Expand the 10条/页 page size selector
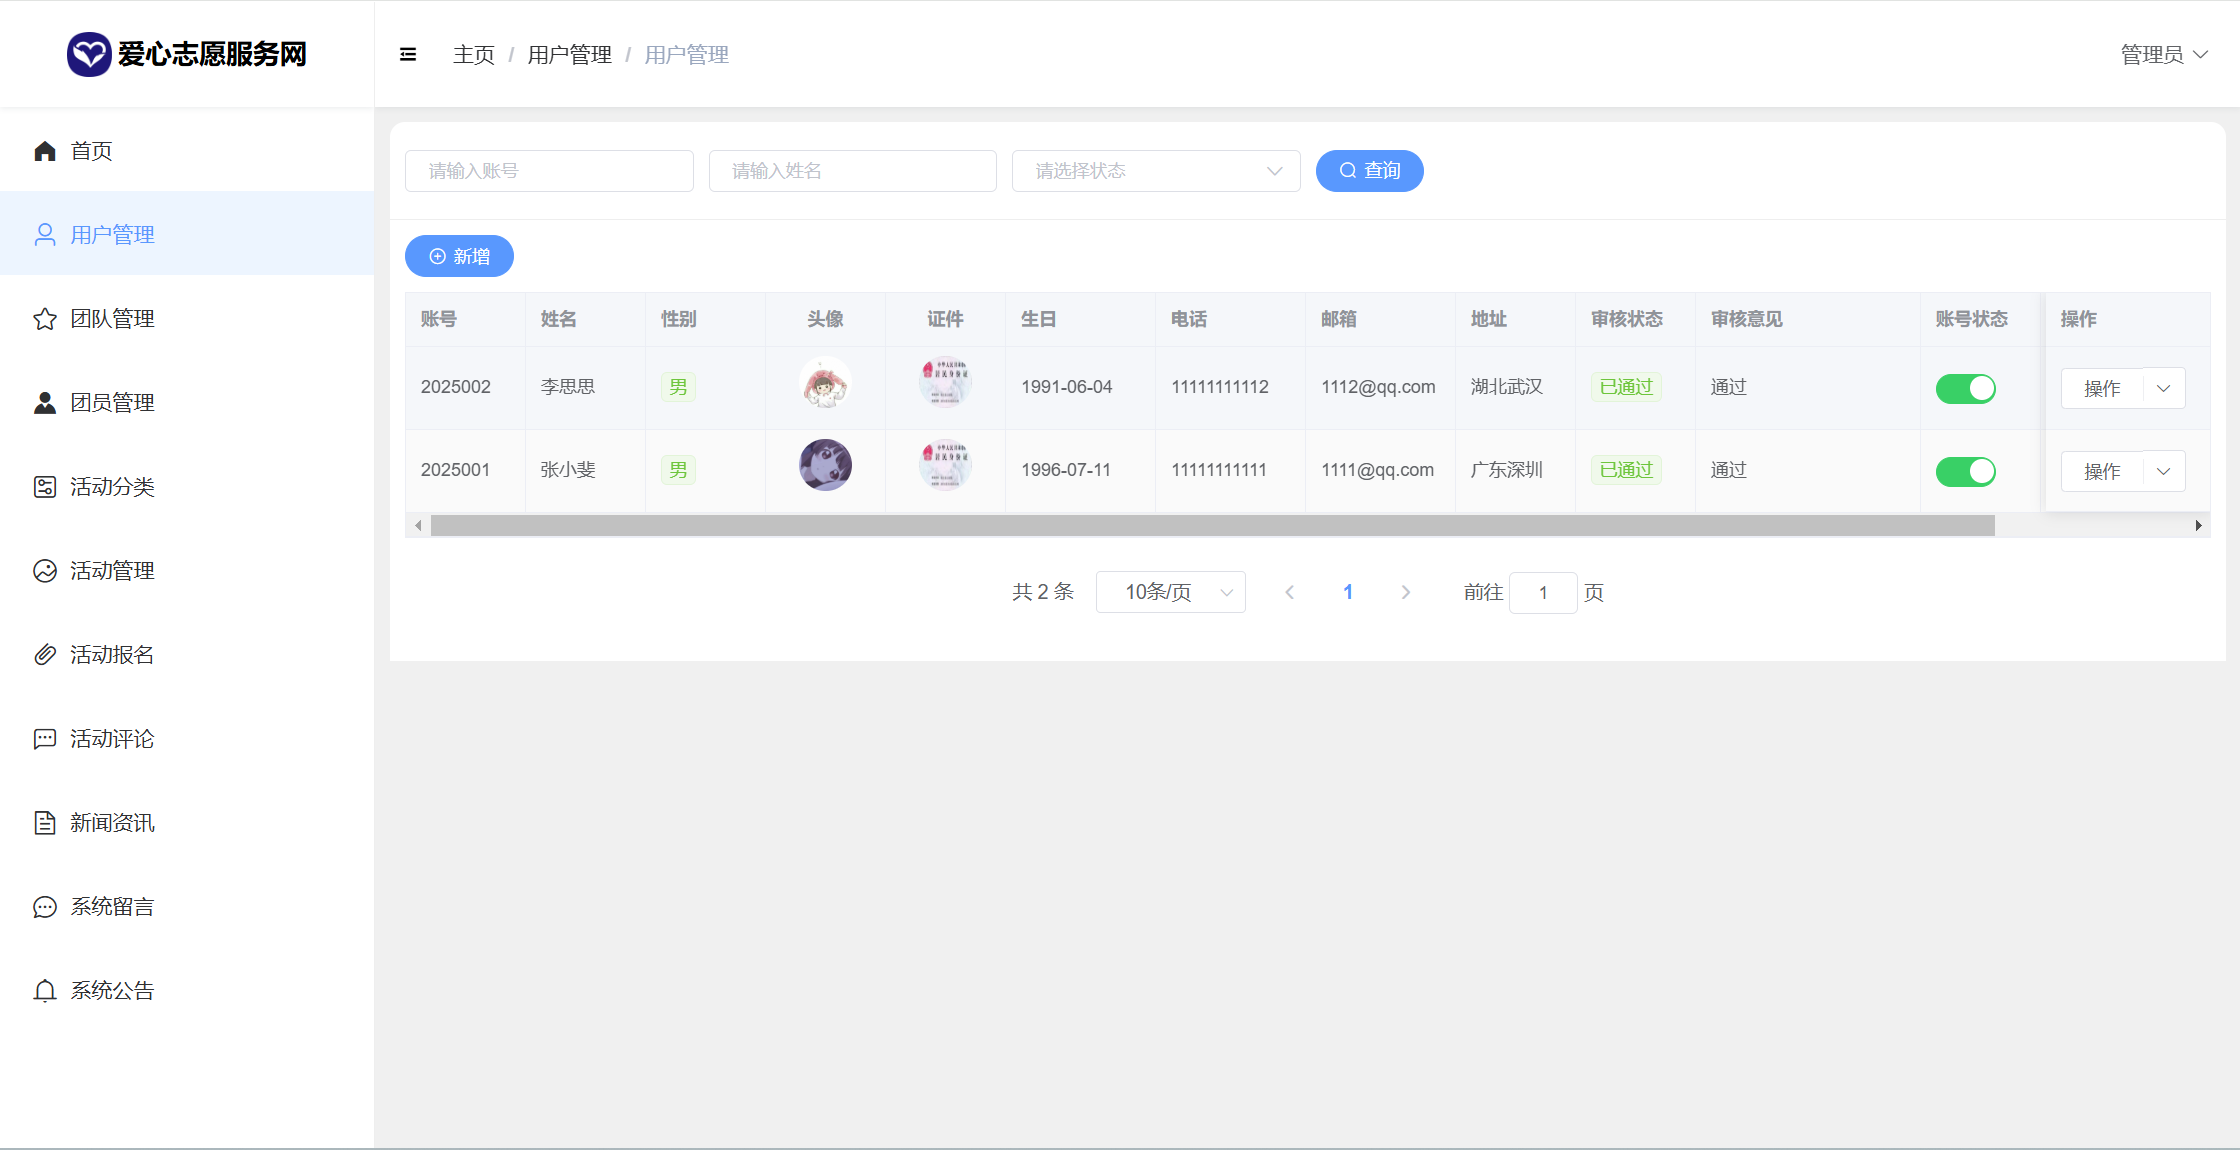This screenshot has width=2240, height=1150. [1170, 592]
